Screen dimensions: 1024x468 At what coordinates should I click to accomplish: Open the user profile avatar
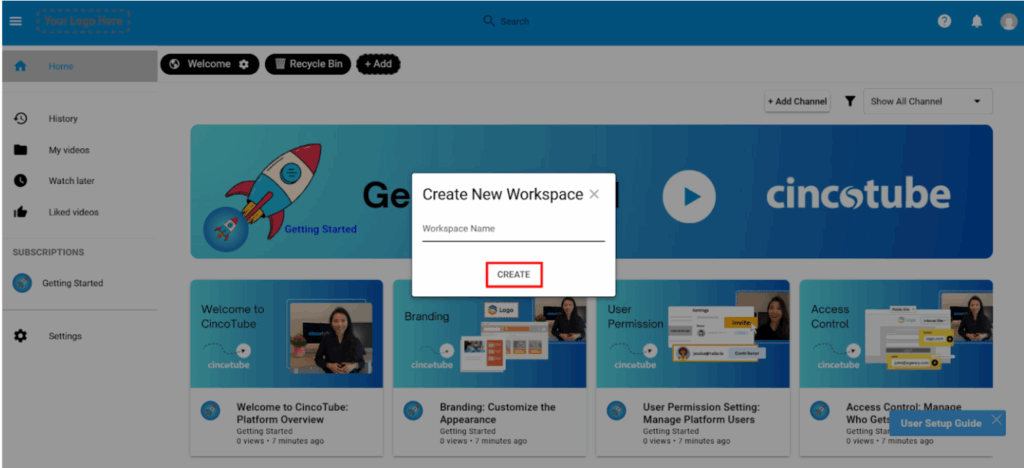[1008, 21]
